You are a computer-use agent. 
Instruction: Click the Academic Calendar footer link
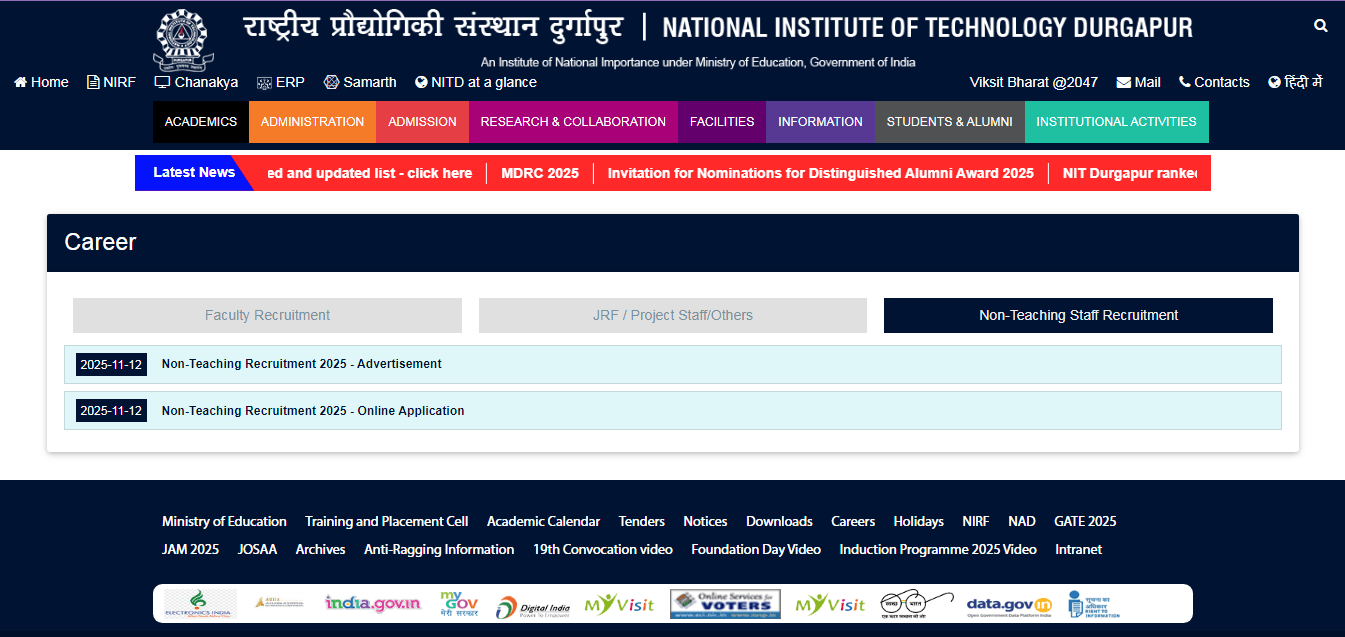coord(543,521)
